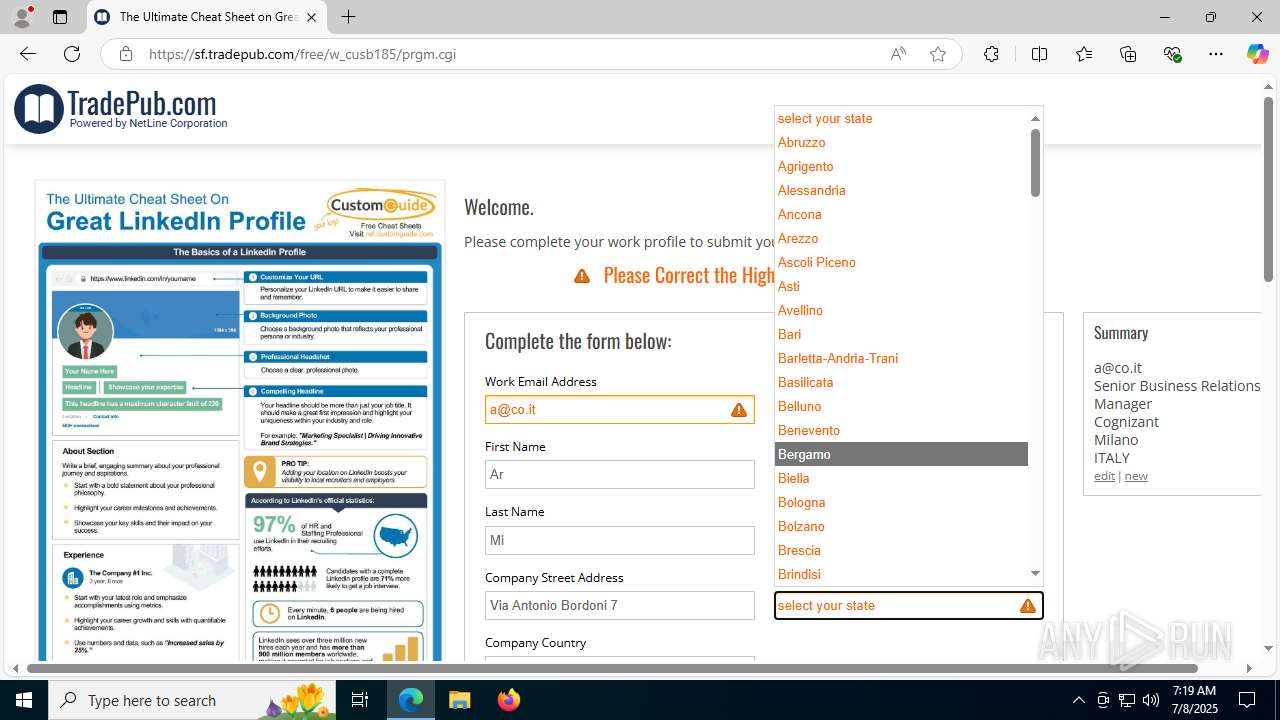Select Ascoli Piceno from the list
The image size is (1280, 720).
click(901, 262)
